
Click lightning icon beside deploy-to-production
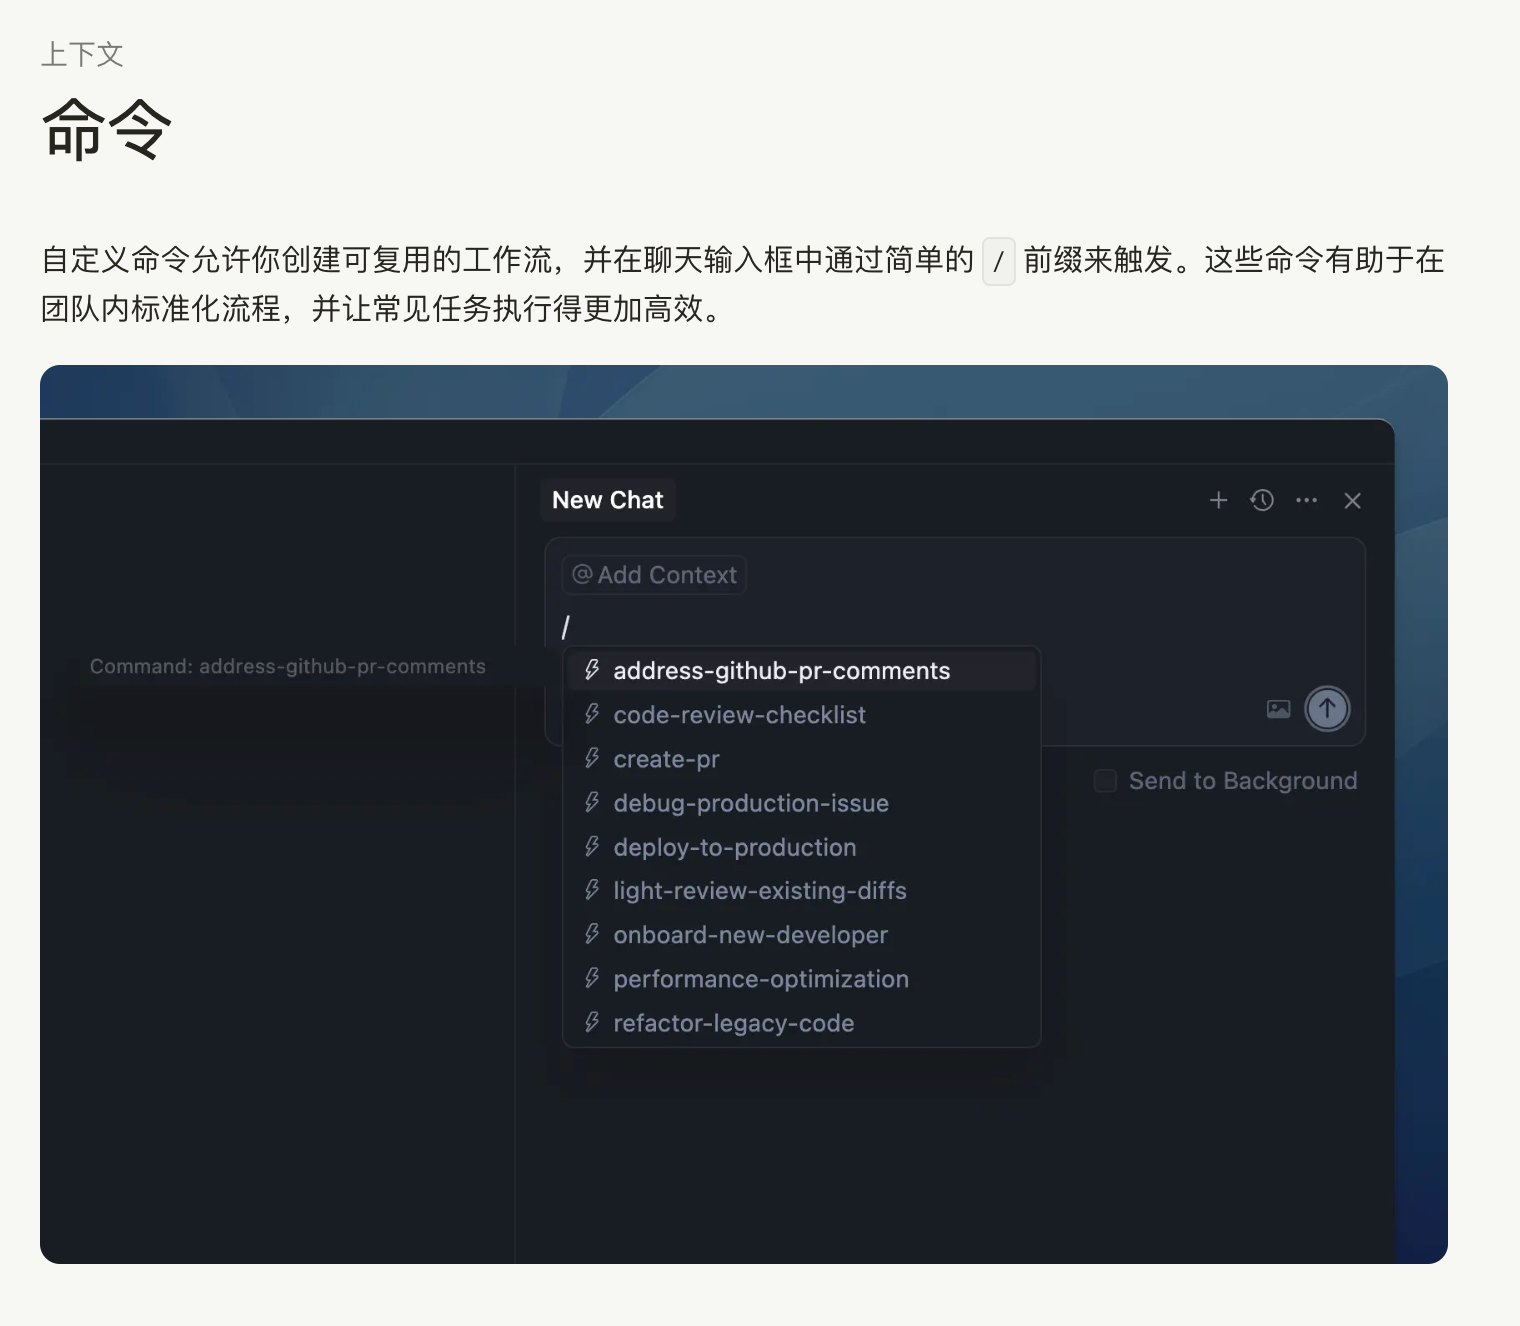click(592, 846)
